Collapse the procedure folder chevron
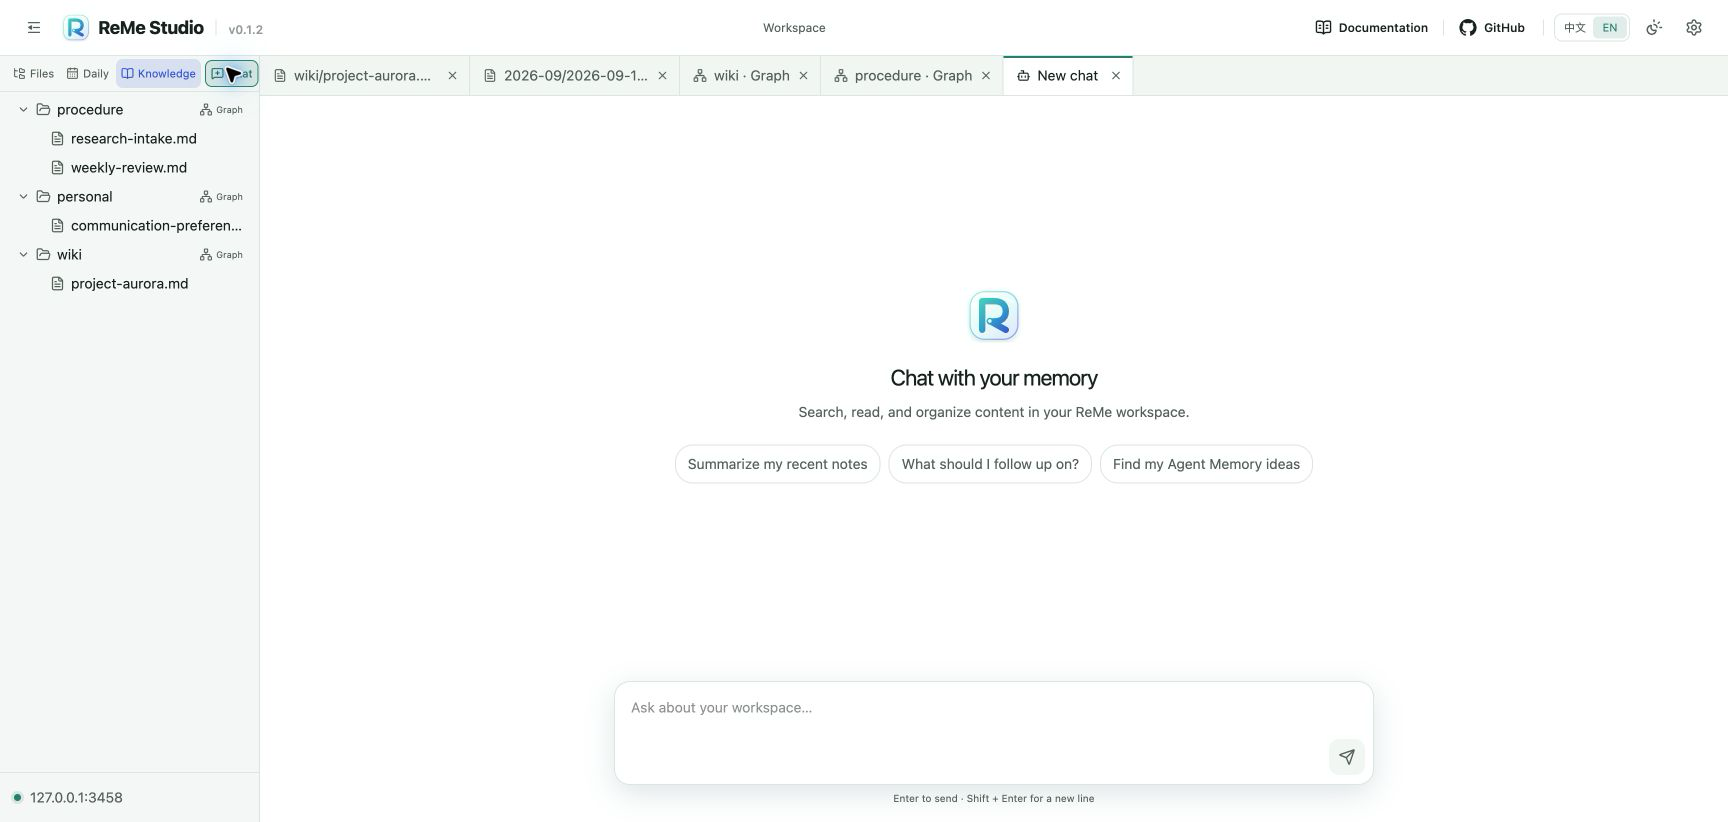This screenshot has height=822, width=1728. click(x=24, y=110)
